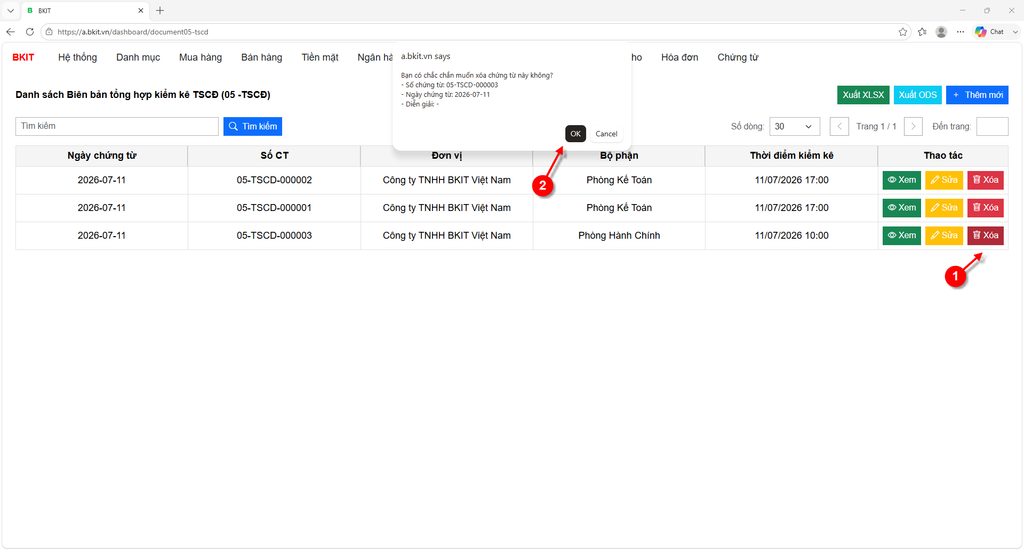Select cell 05-TSCD-000001
The width and height of the screenshot is (1024, 550).
274,208
